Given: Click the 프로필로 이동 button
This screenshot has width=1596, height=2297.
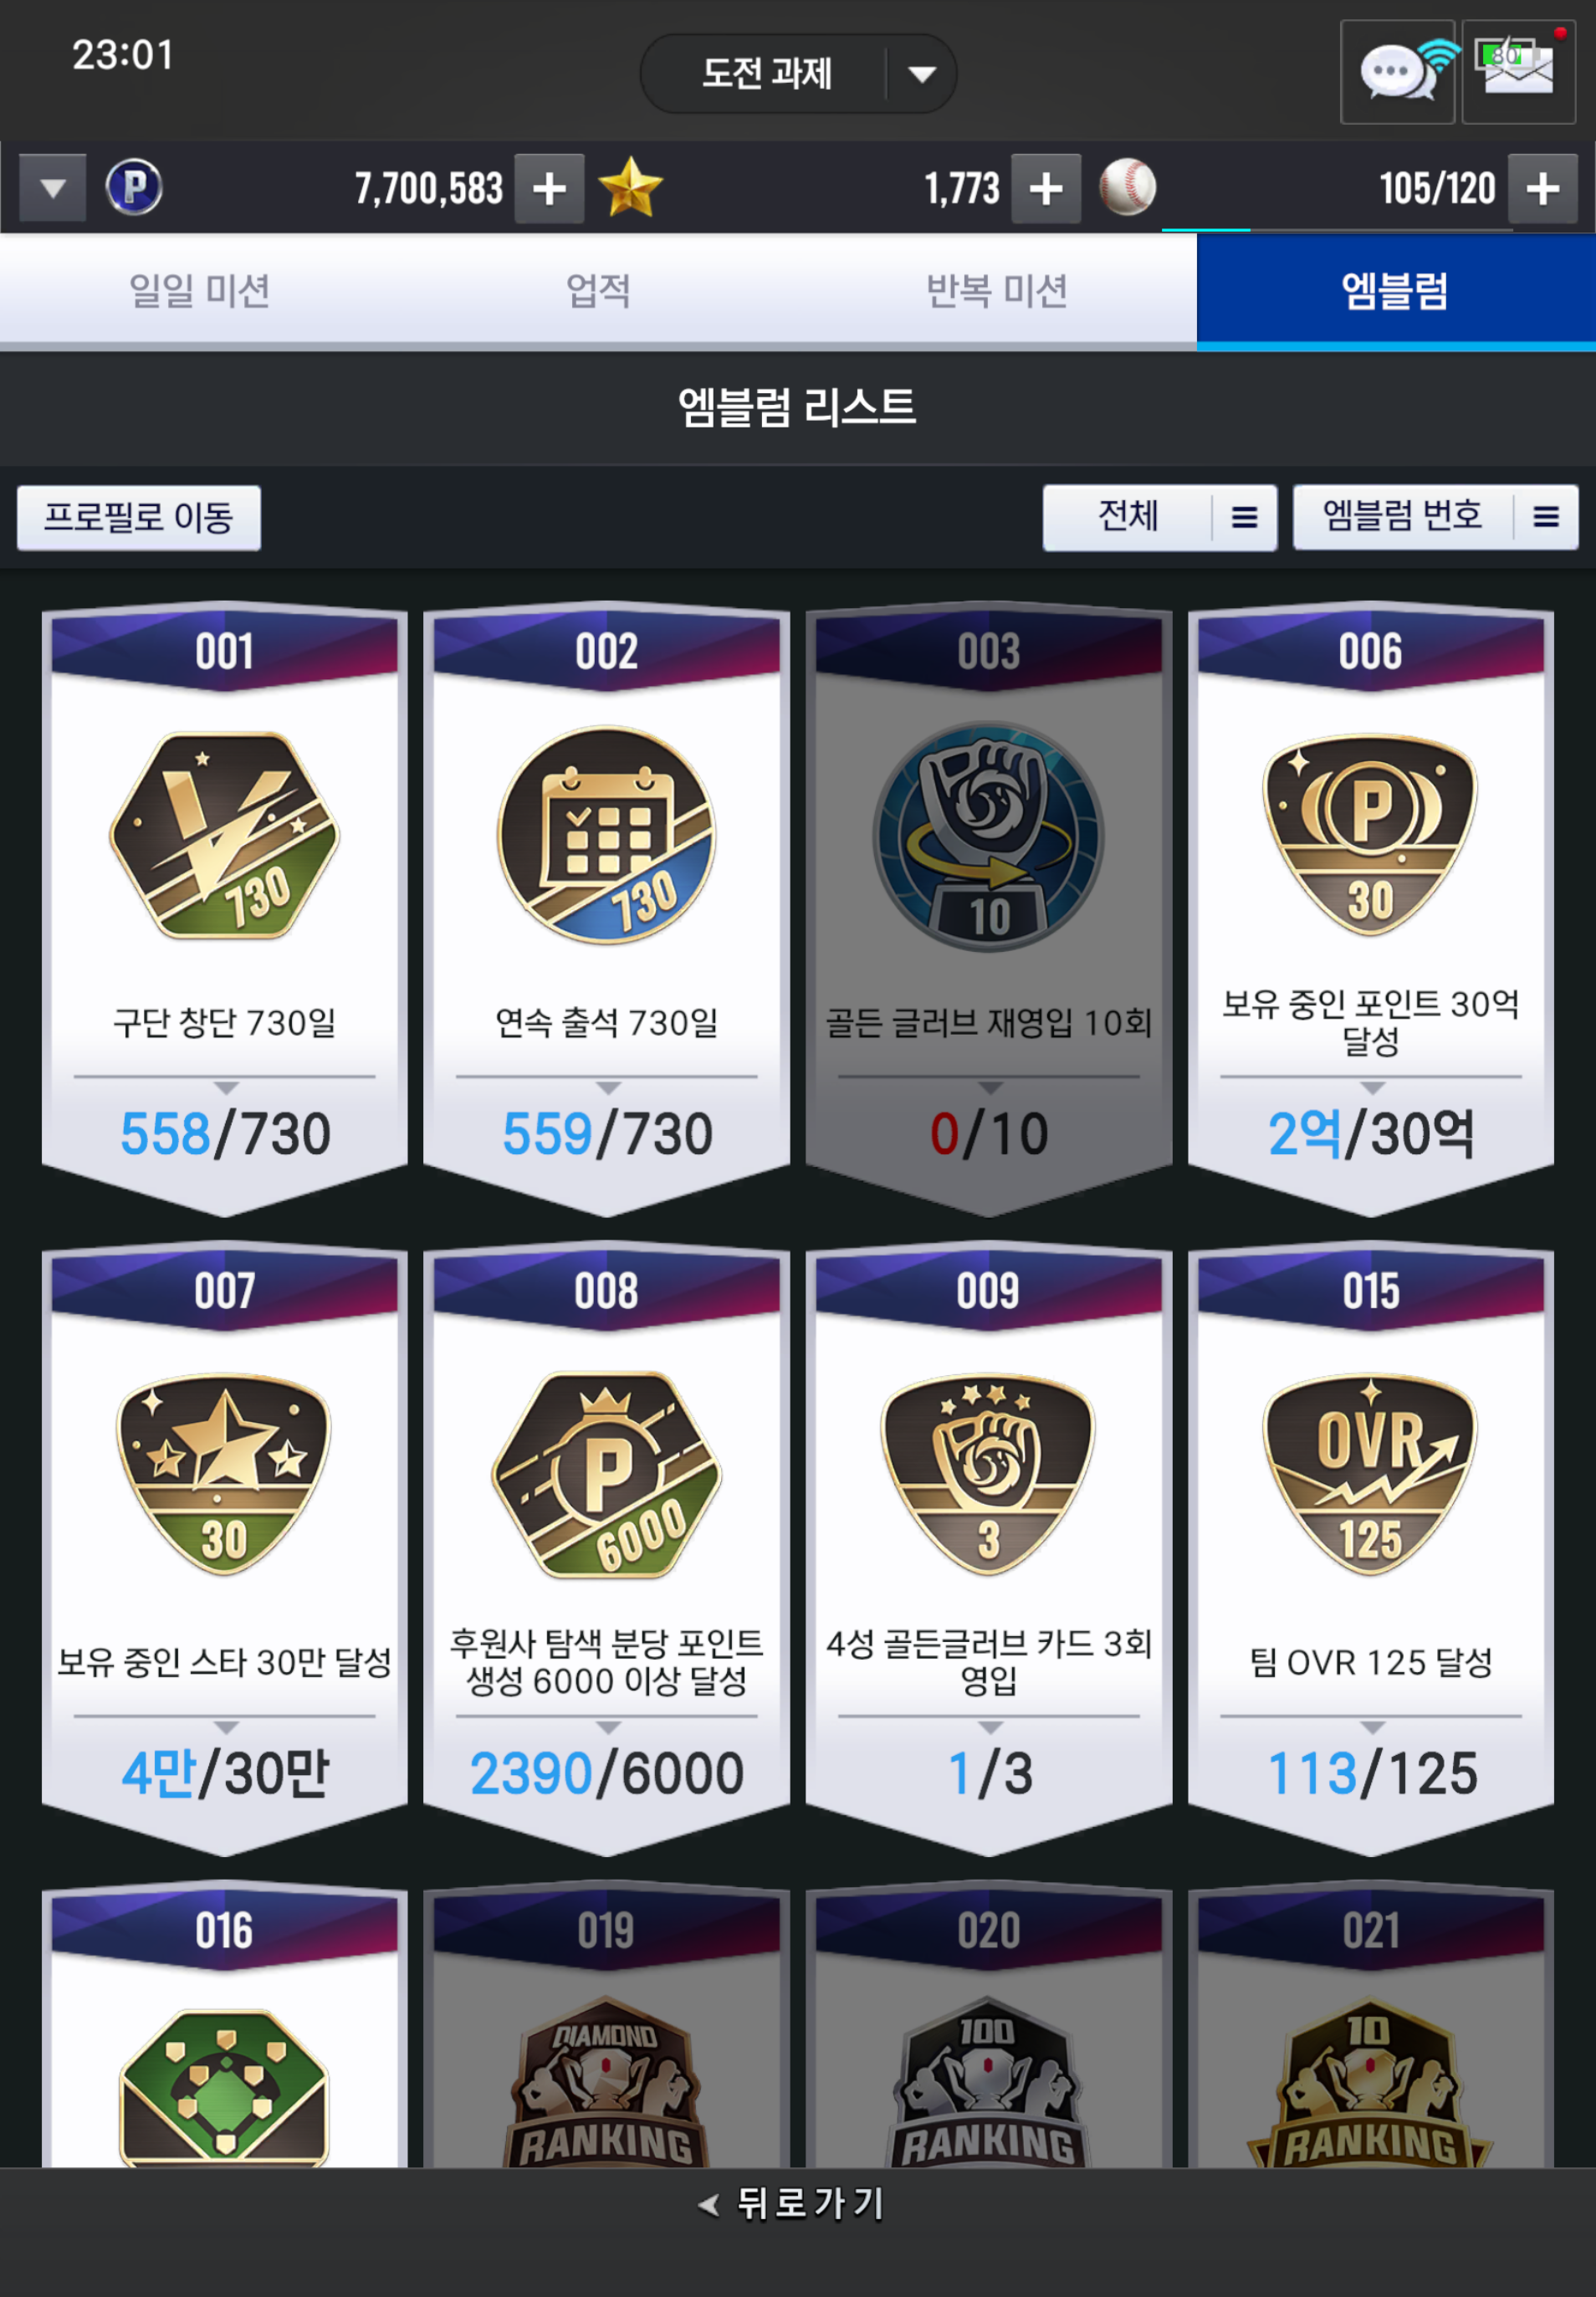Looking at the screenshot, I should pos(139,517).
